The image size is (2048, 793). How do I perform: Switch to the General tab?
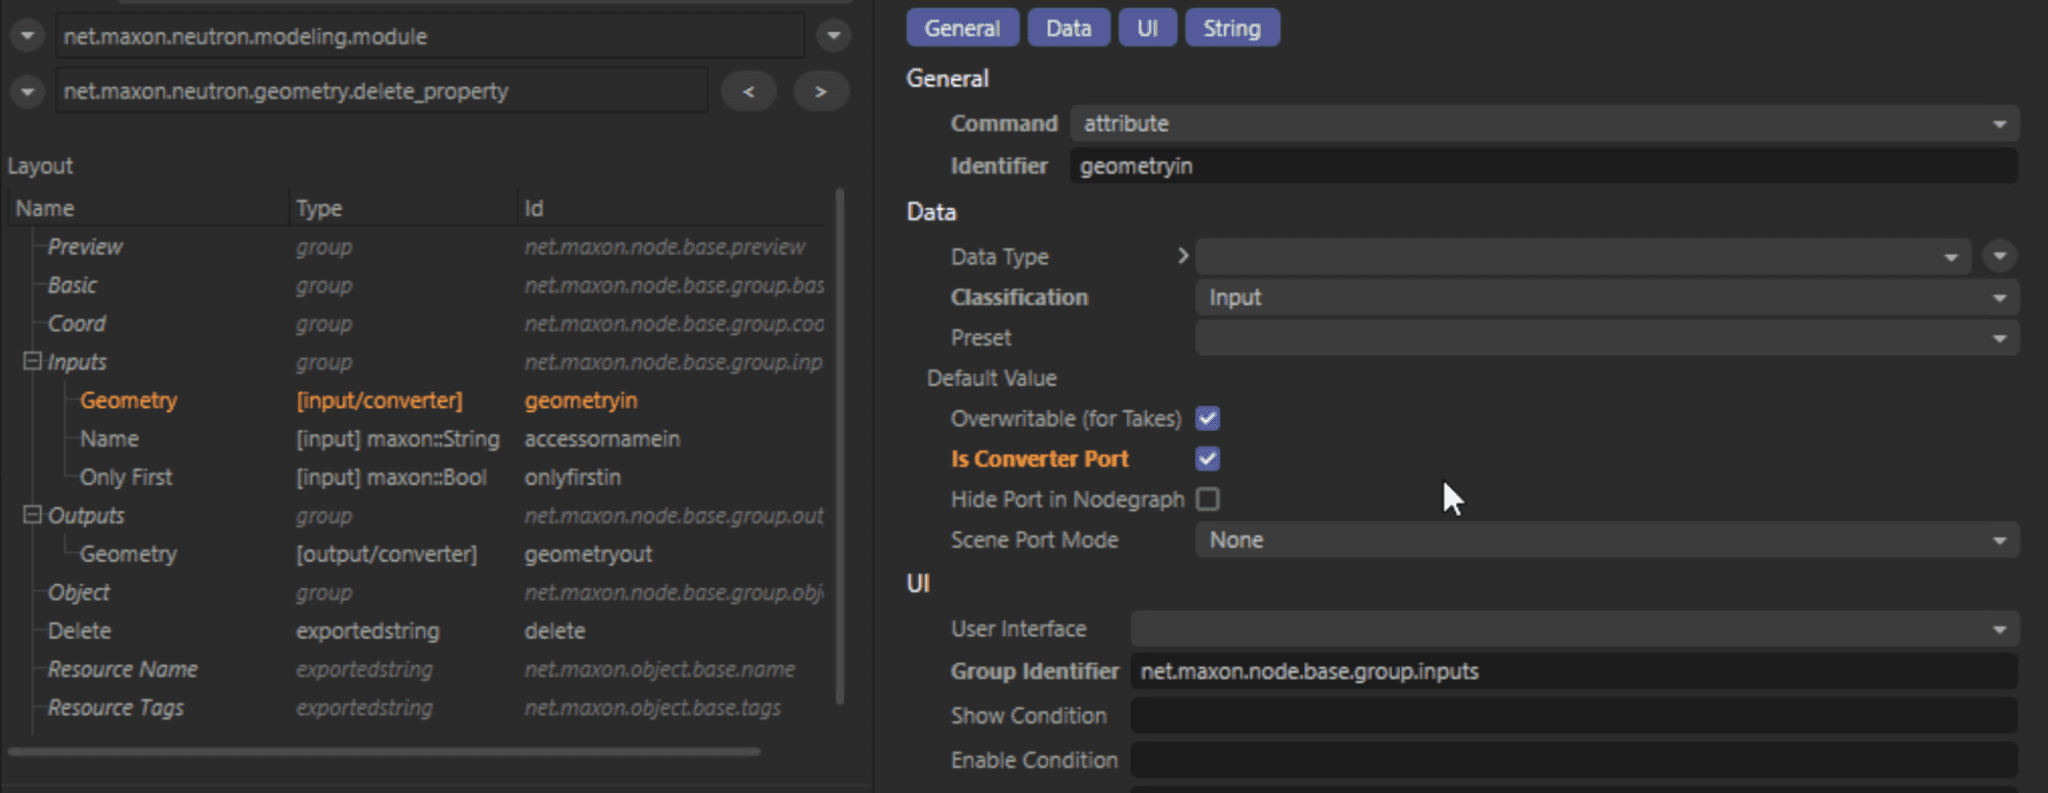962,28
